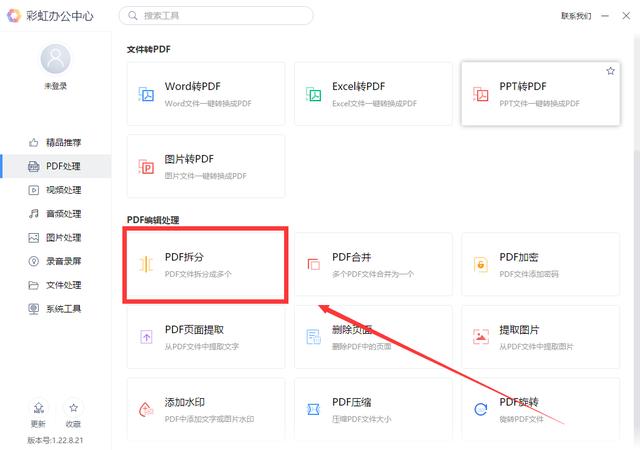Open the PDF加密 tool card
Viewport: 640px width, 450px height.
coord(540,264)
